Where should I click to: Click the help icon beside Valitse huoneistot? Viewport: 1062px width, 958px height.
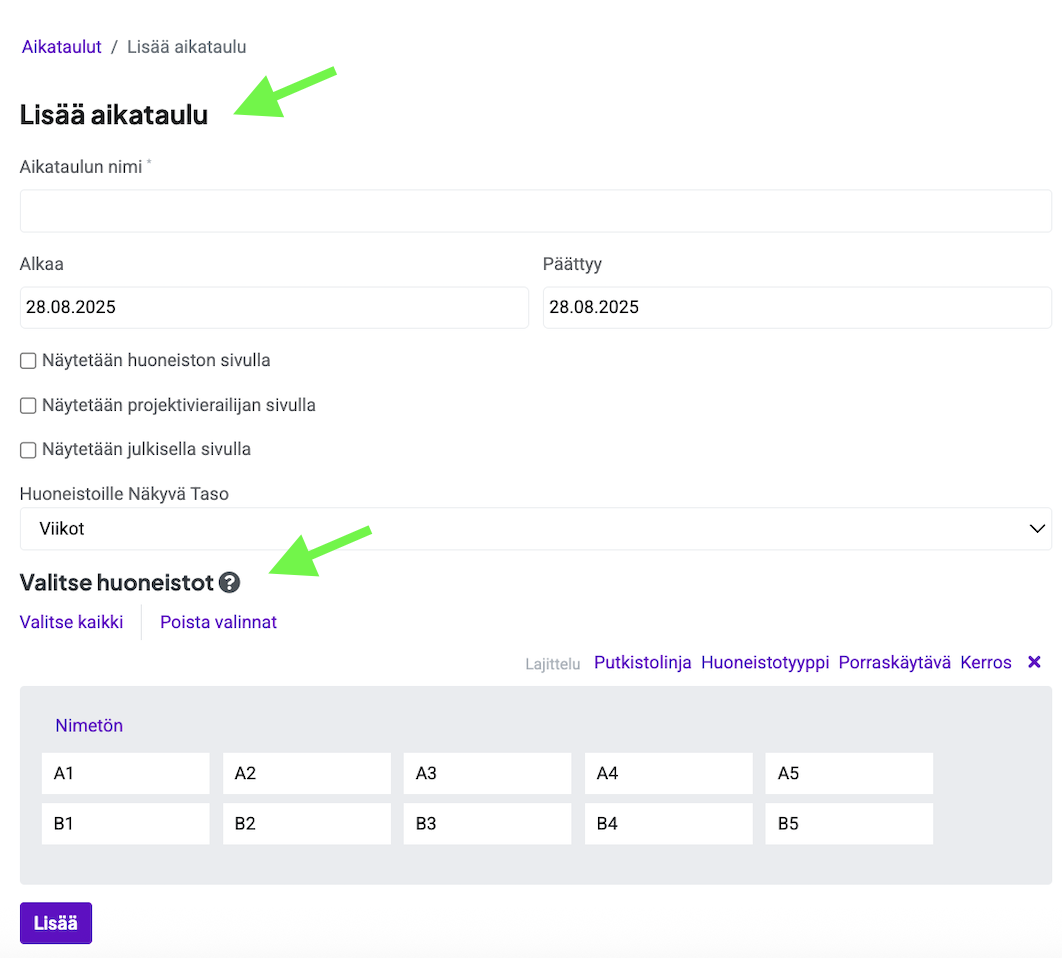point(230,582)
